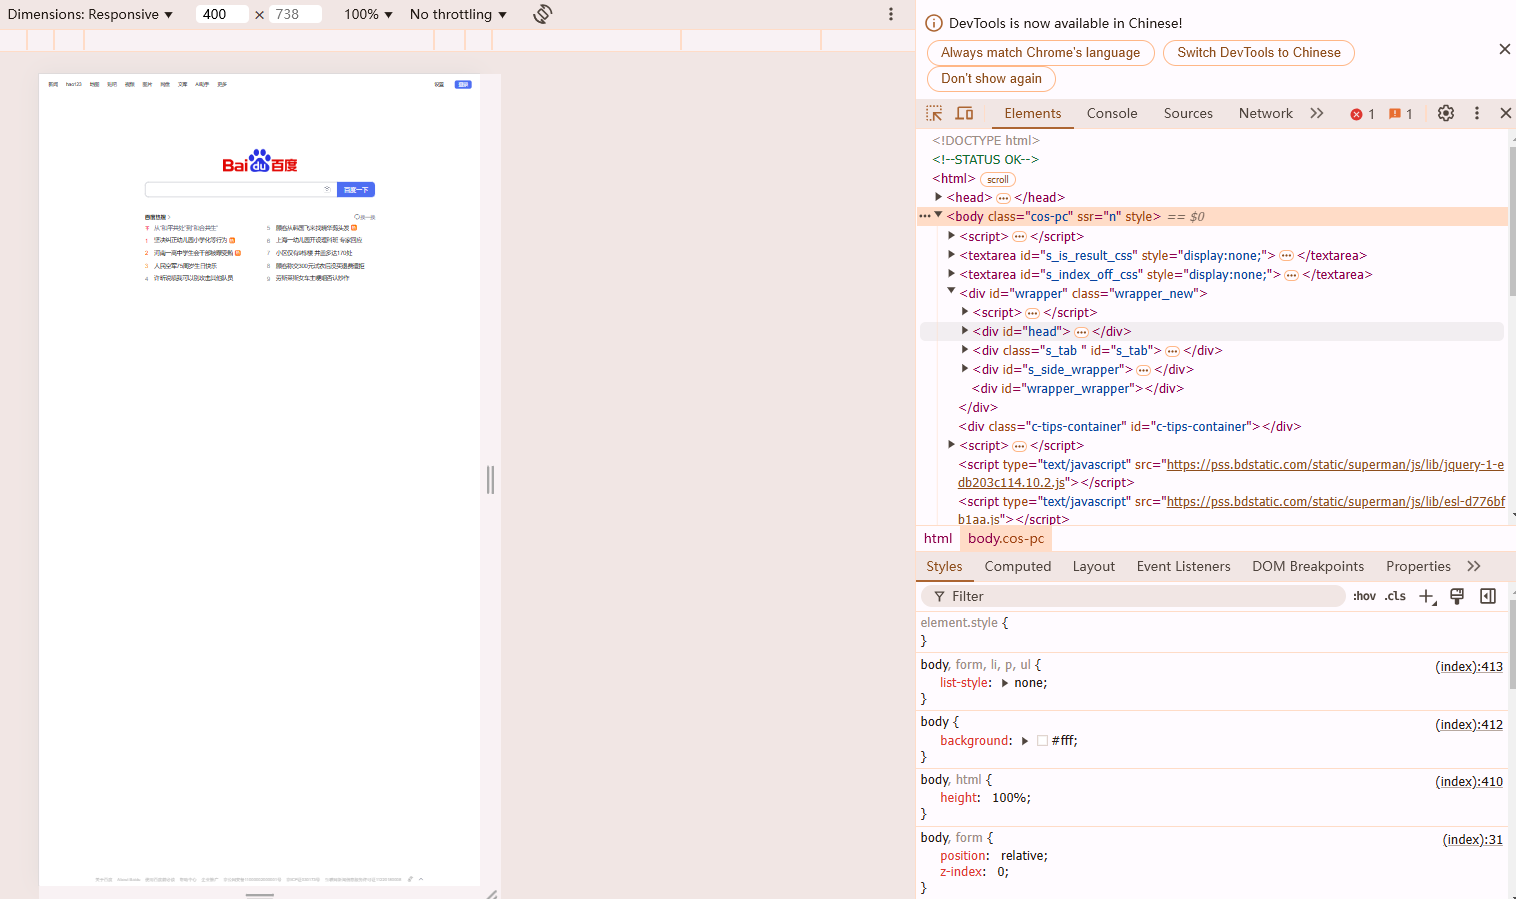Image resolution: width=1516 pixels, height=899 pixels.
Task: Click the scroll badge next to html
Action: coord(998,180)
